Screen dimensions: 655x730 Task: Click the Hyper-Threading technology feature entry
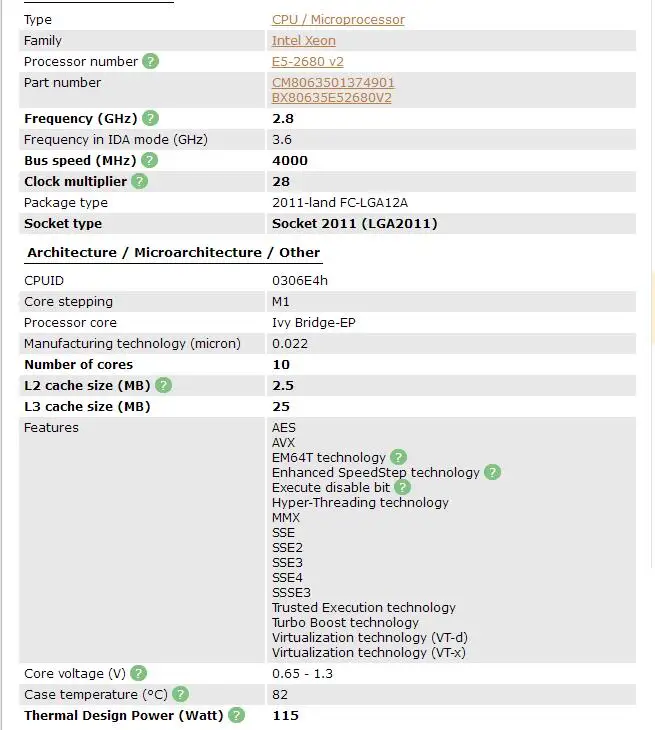pyautogui.click(x=360, y=502)
